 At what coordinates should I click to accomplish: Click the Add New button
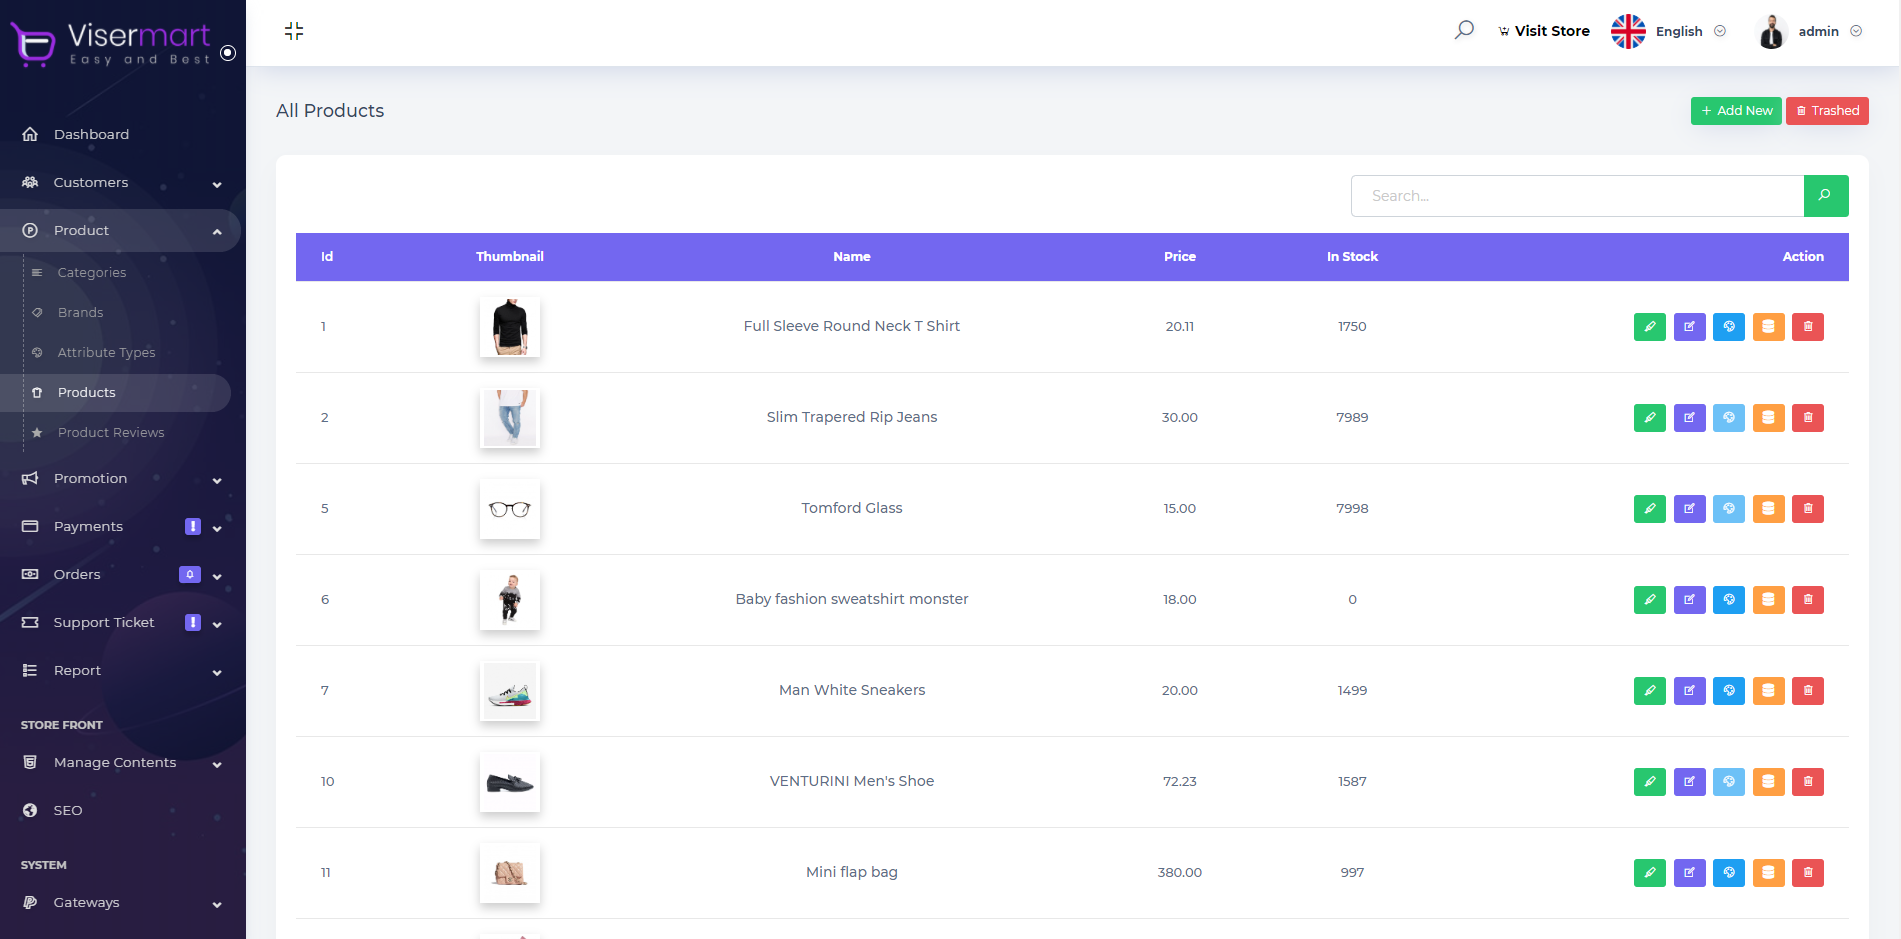1736,111
